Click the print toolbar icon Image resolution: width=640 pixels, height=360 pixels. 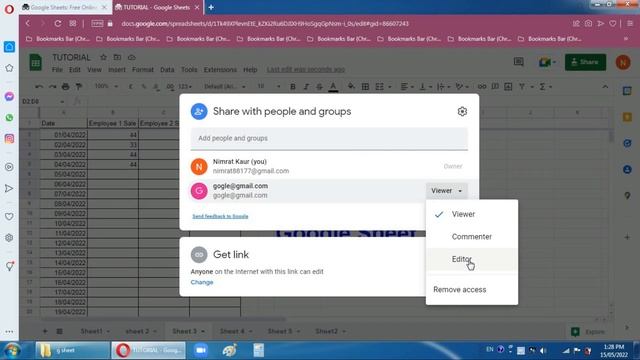(65, 87)
